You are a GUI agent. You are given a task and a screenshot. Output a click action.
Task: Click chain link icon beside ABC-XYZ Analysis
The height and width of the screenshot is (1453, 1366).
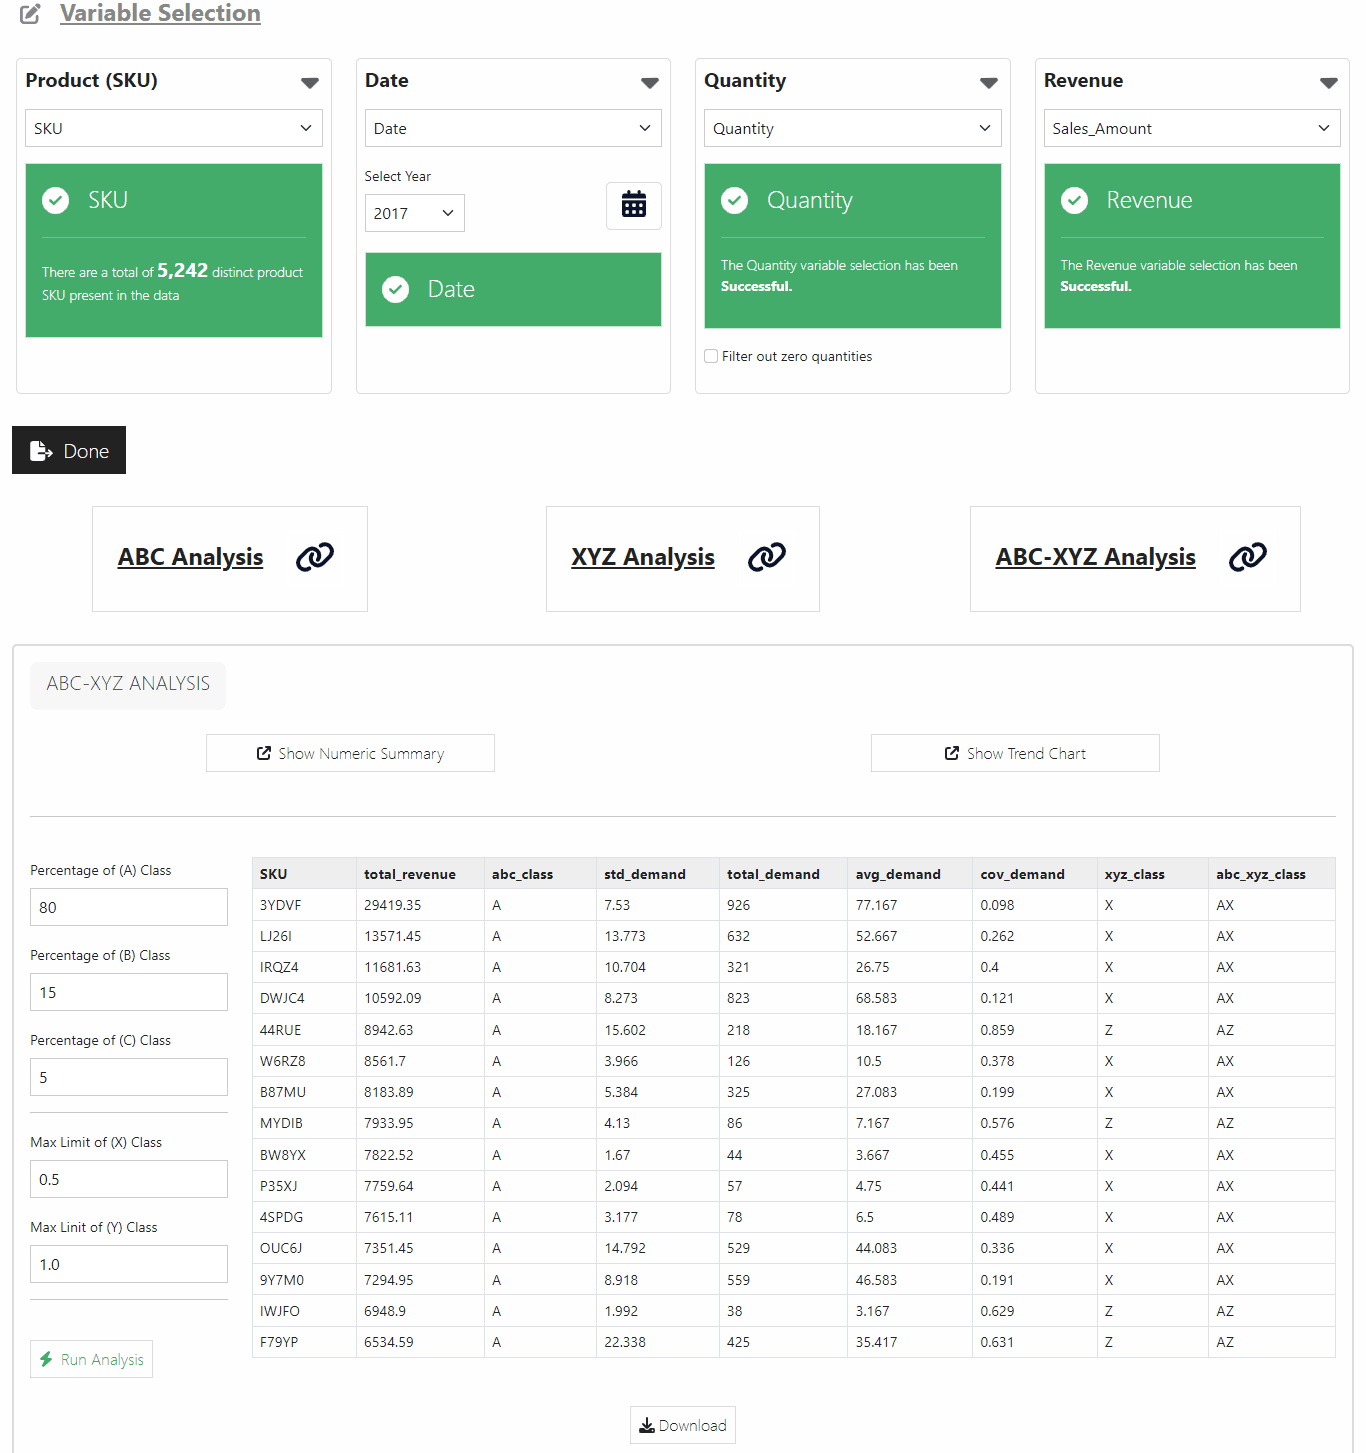click(1247, 557)
